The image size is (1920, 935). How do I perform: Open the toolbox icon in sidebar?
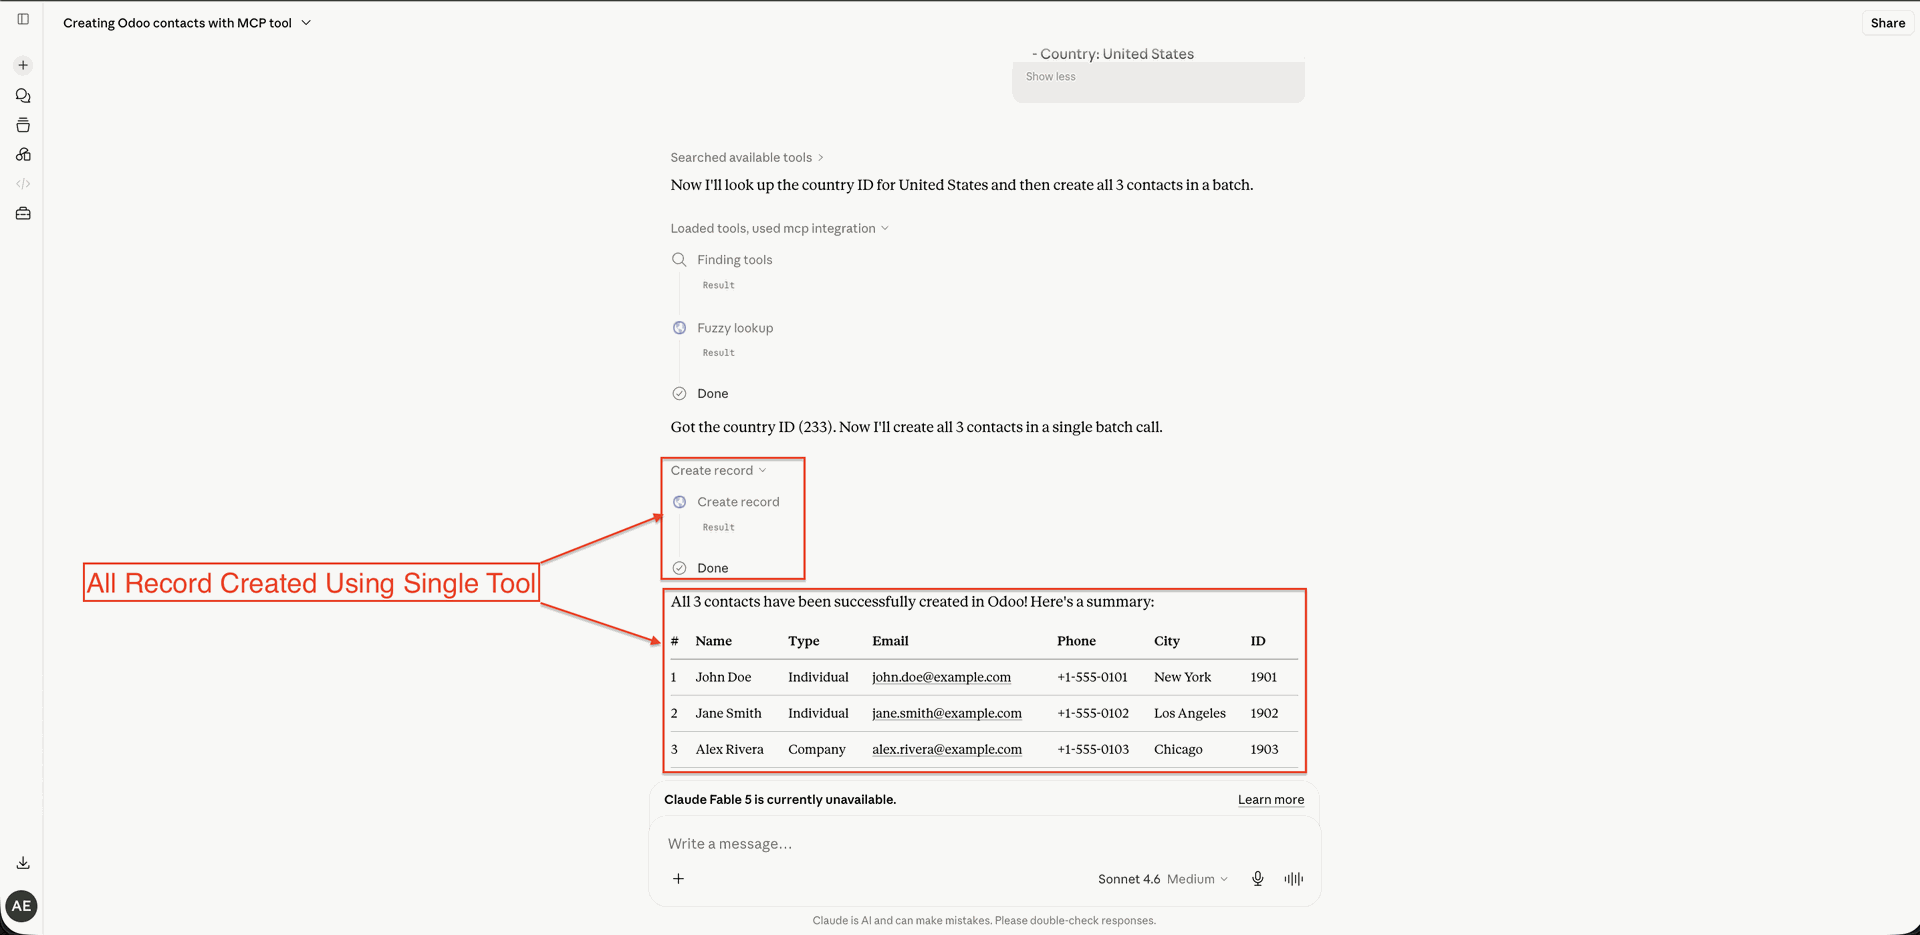(23, 213)
